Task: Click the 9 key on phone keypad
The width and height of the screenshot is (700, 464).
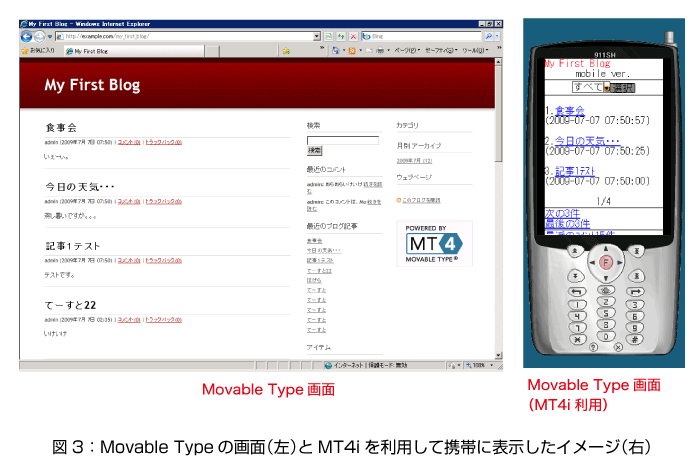Action: click(x=635, y=328)
